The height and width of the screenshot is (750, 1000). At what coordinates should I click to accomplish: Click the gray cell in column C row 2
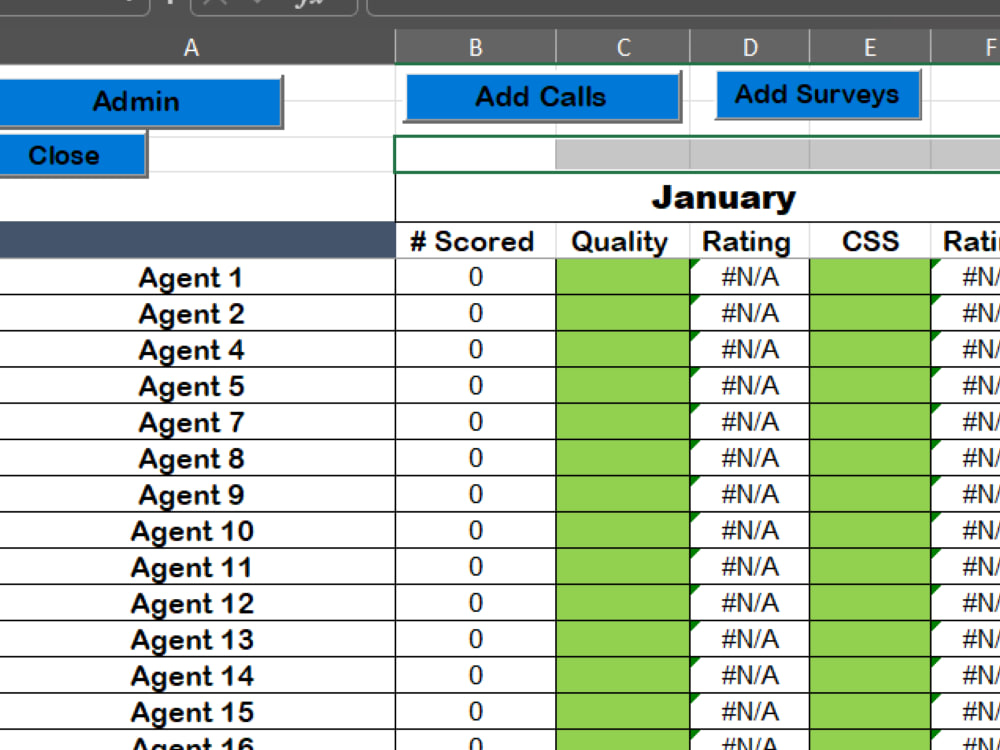pos(623,154)
